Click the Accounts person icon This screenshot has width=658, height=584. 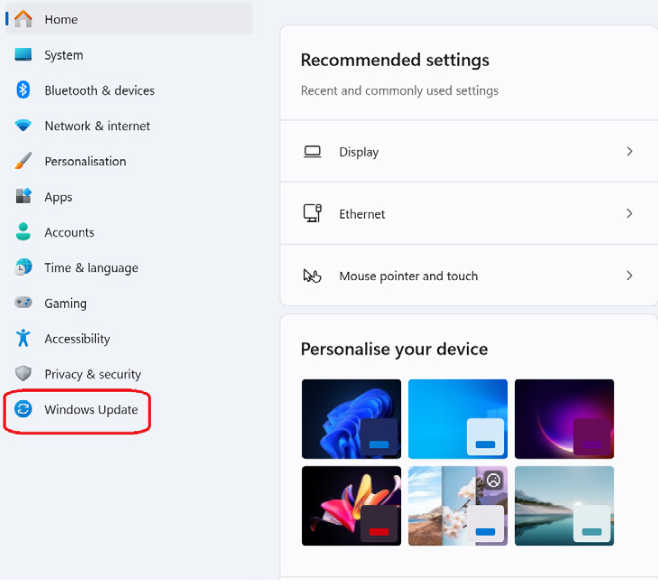(24, 232)
